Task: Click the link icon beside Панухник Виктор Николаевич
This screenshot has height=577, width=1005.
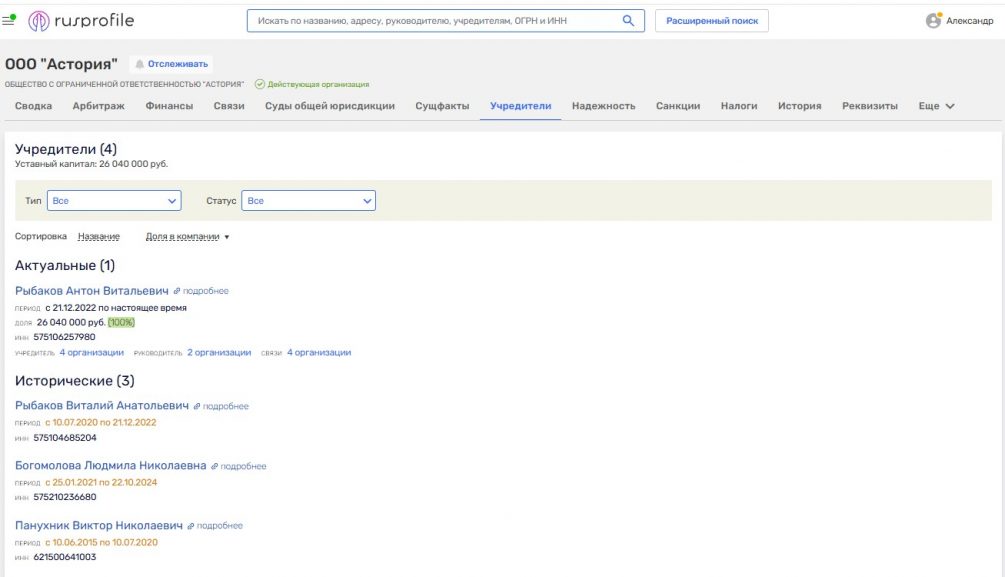Action: point(191,526)
